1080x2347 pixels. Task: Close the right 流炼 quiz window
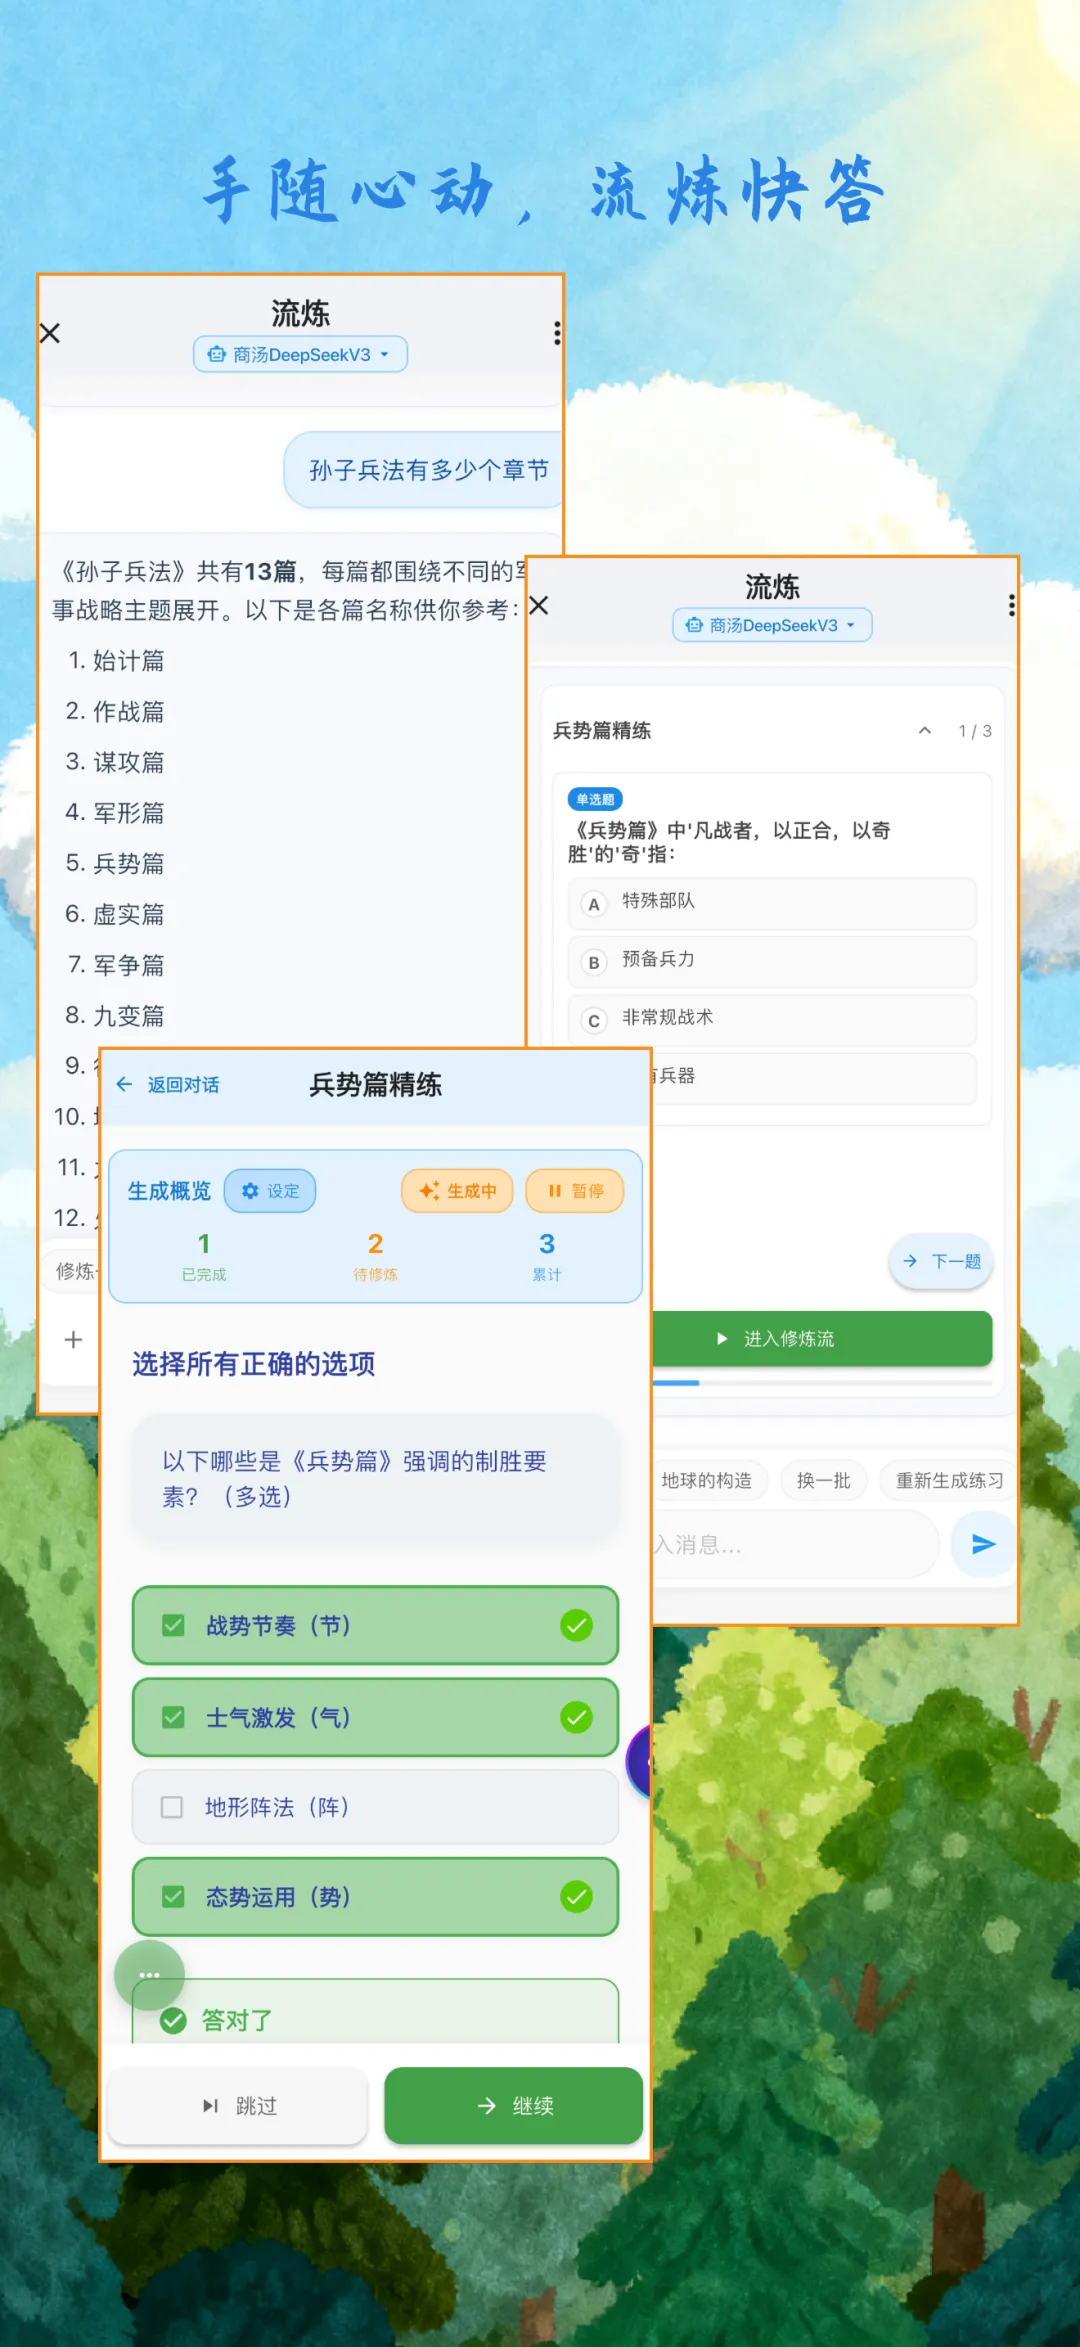(539, 605)
